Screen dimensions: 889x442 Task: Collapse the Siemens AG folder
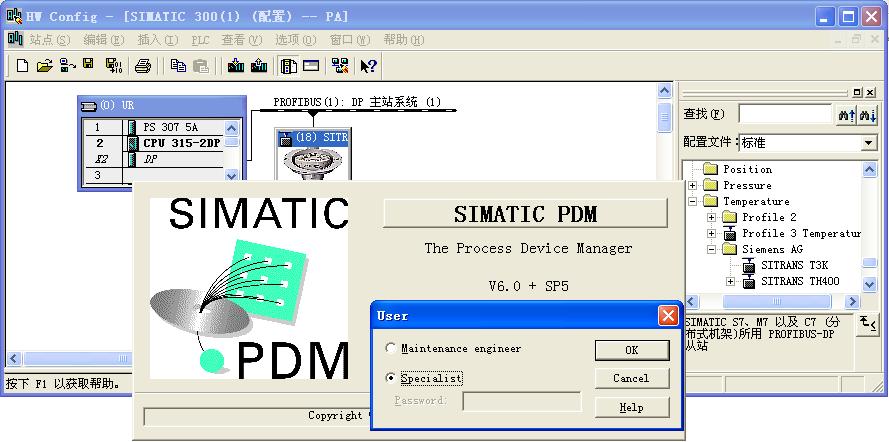[x=711, y=249]
